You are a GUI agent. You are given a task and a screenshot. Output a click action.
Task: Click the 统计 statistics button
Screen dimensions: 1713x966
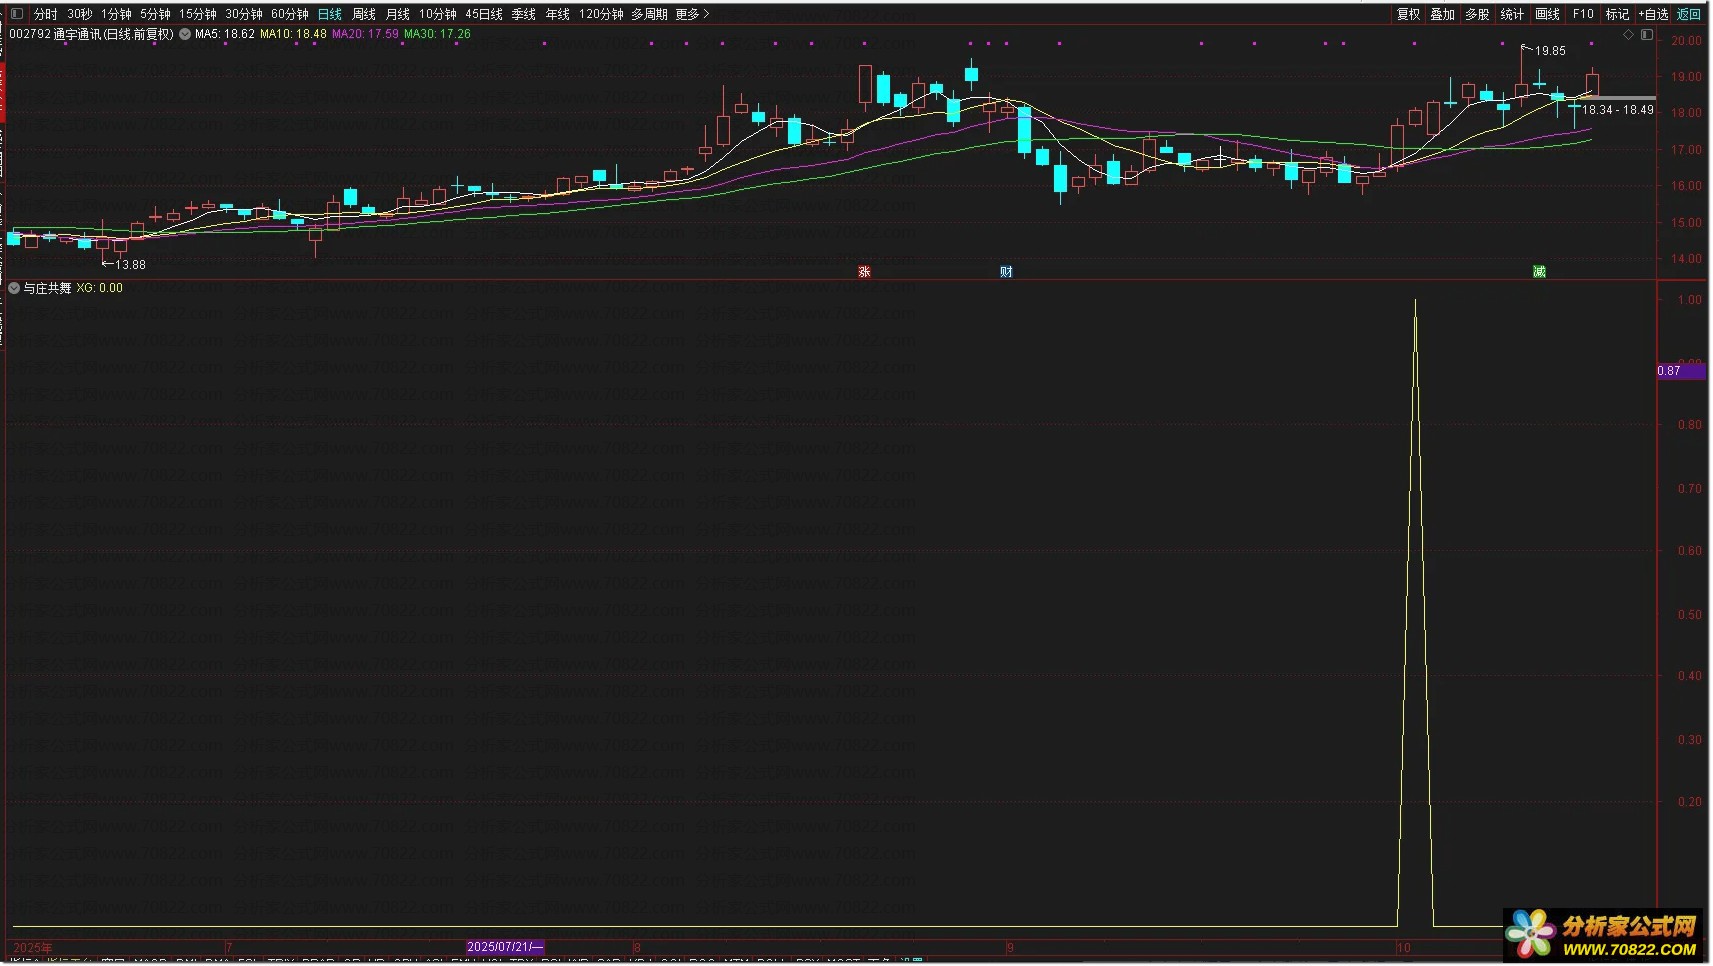pos(1512,14)
